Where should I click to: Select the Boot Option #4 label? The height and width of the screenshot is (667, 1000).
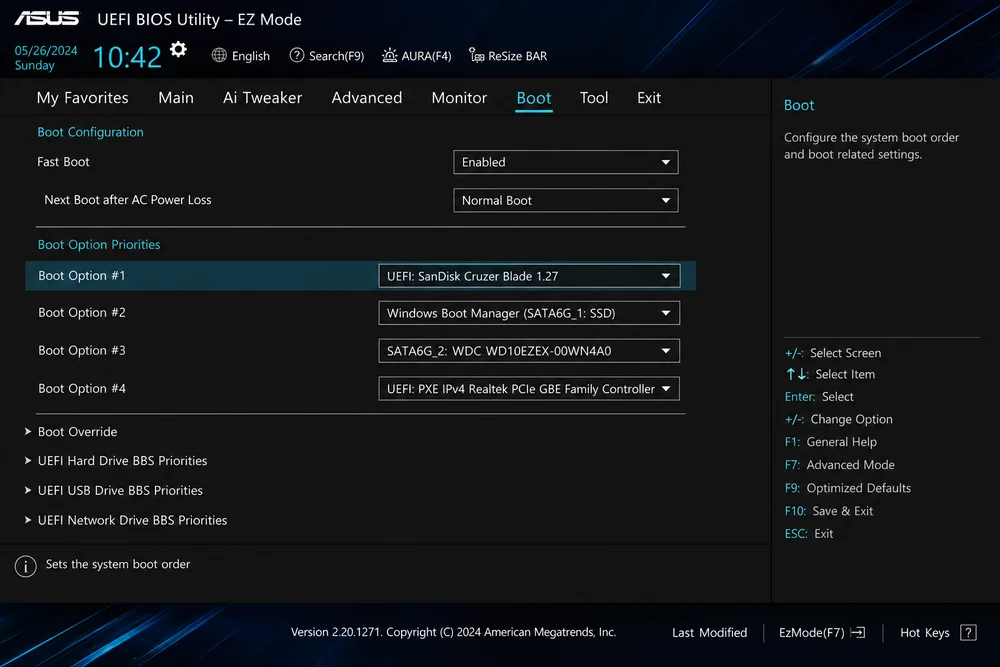pos(82,388)
